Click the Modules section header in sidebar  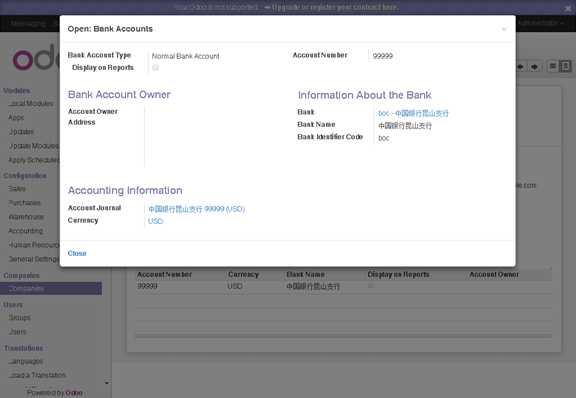17,90
